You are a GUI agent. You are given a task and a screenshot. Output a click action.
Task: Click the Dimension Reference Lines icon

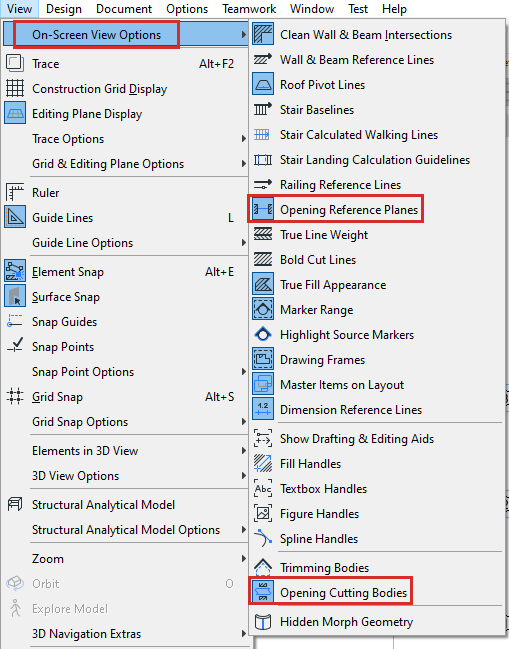click(x=263, y=409)
